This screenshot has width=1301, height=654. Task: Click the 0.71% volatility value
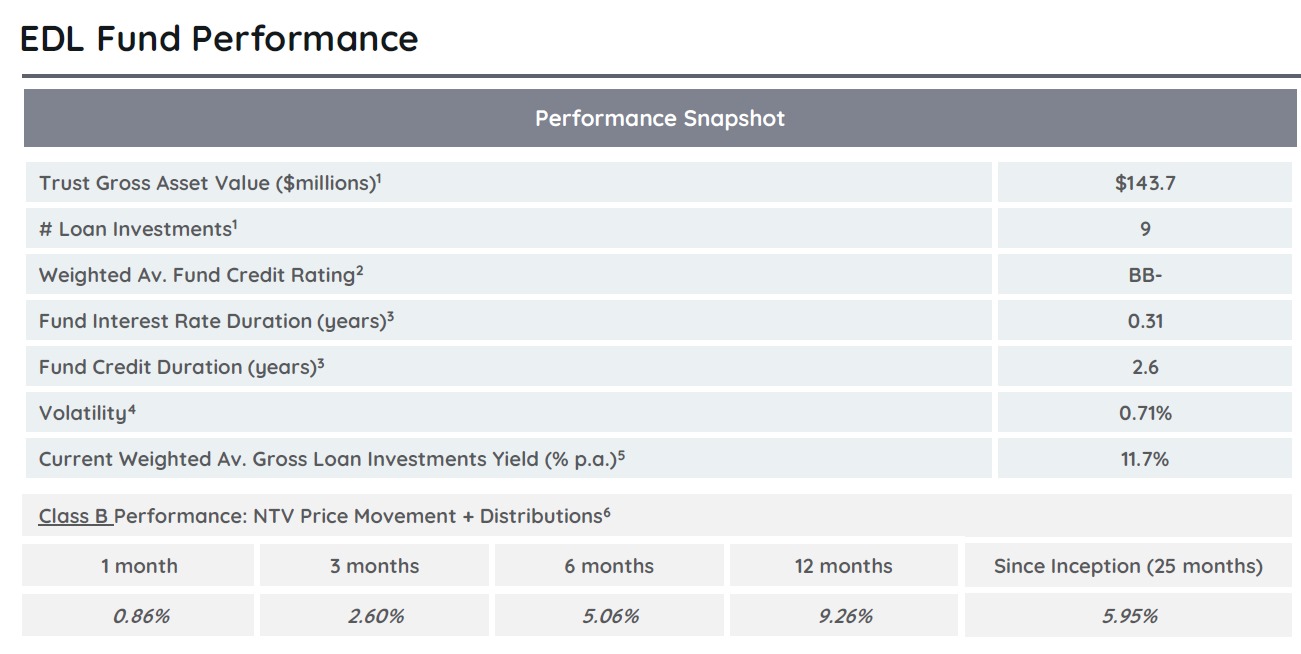(1145, 413)
